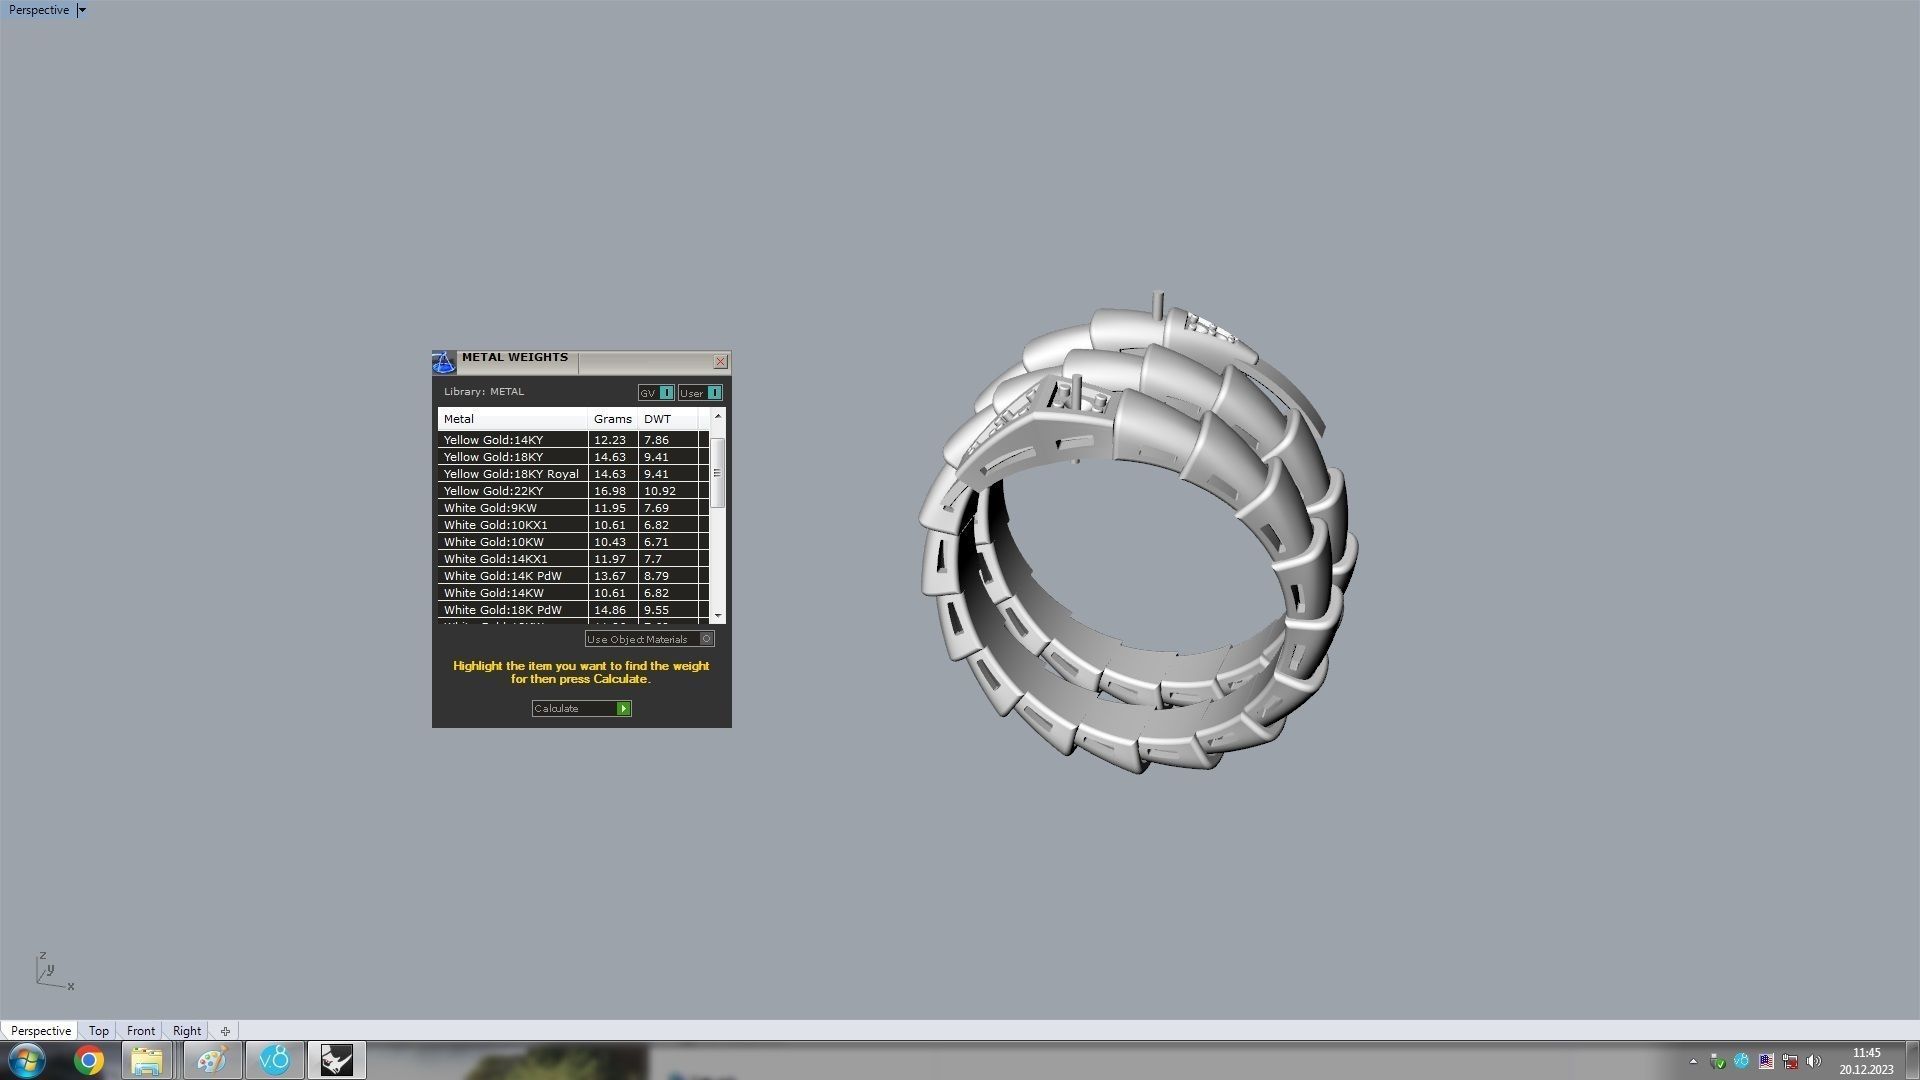Select the Yellow Gold:18KY Royal row
This screenshot has height=1080, width=1920.
tap(573, 474)
